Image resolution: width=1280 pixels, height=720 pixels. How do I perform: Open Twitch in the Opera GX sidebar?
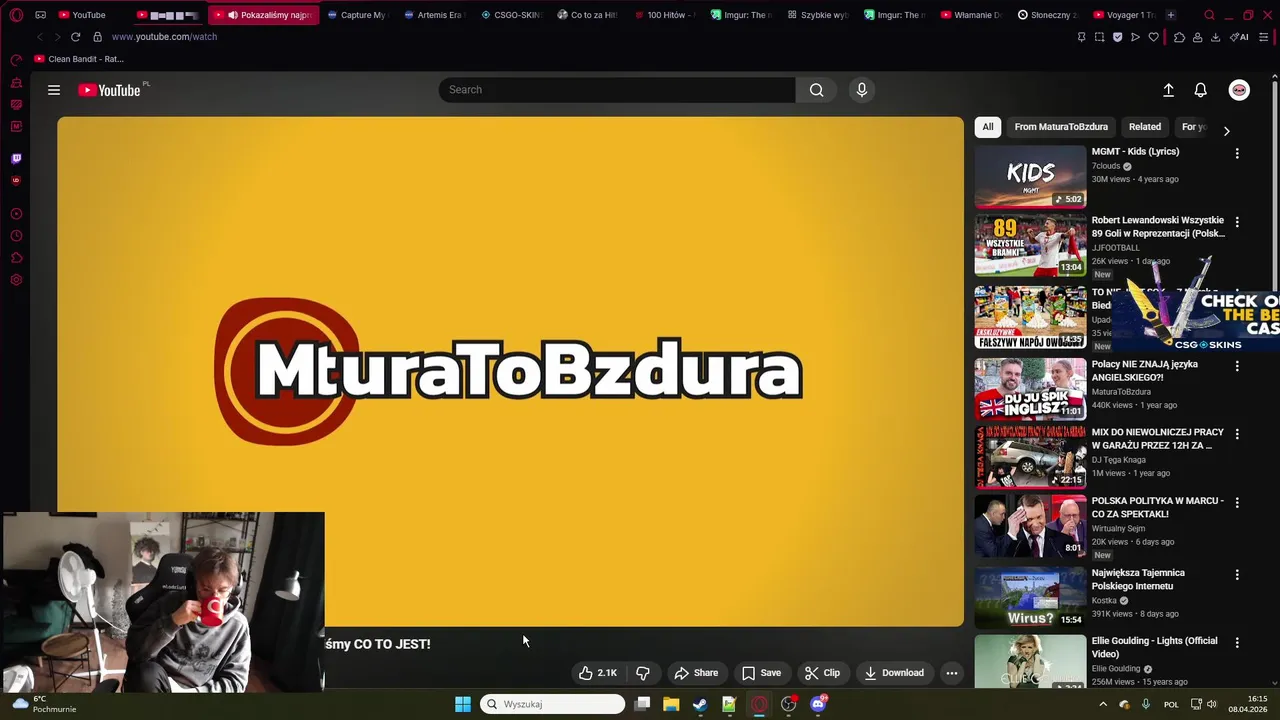tap(16, 158)
